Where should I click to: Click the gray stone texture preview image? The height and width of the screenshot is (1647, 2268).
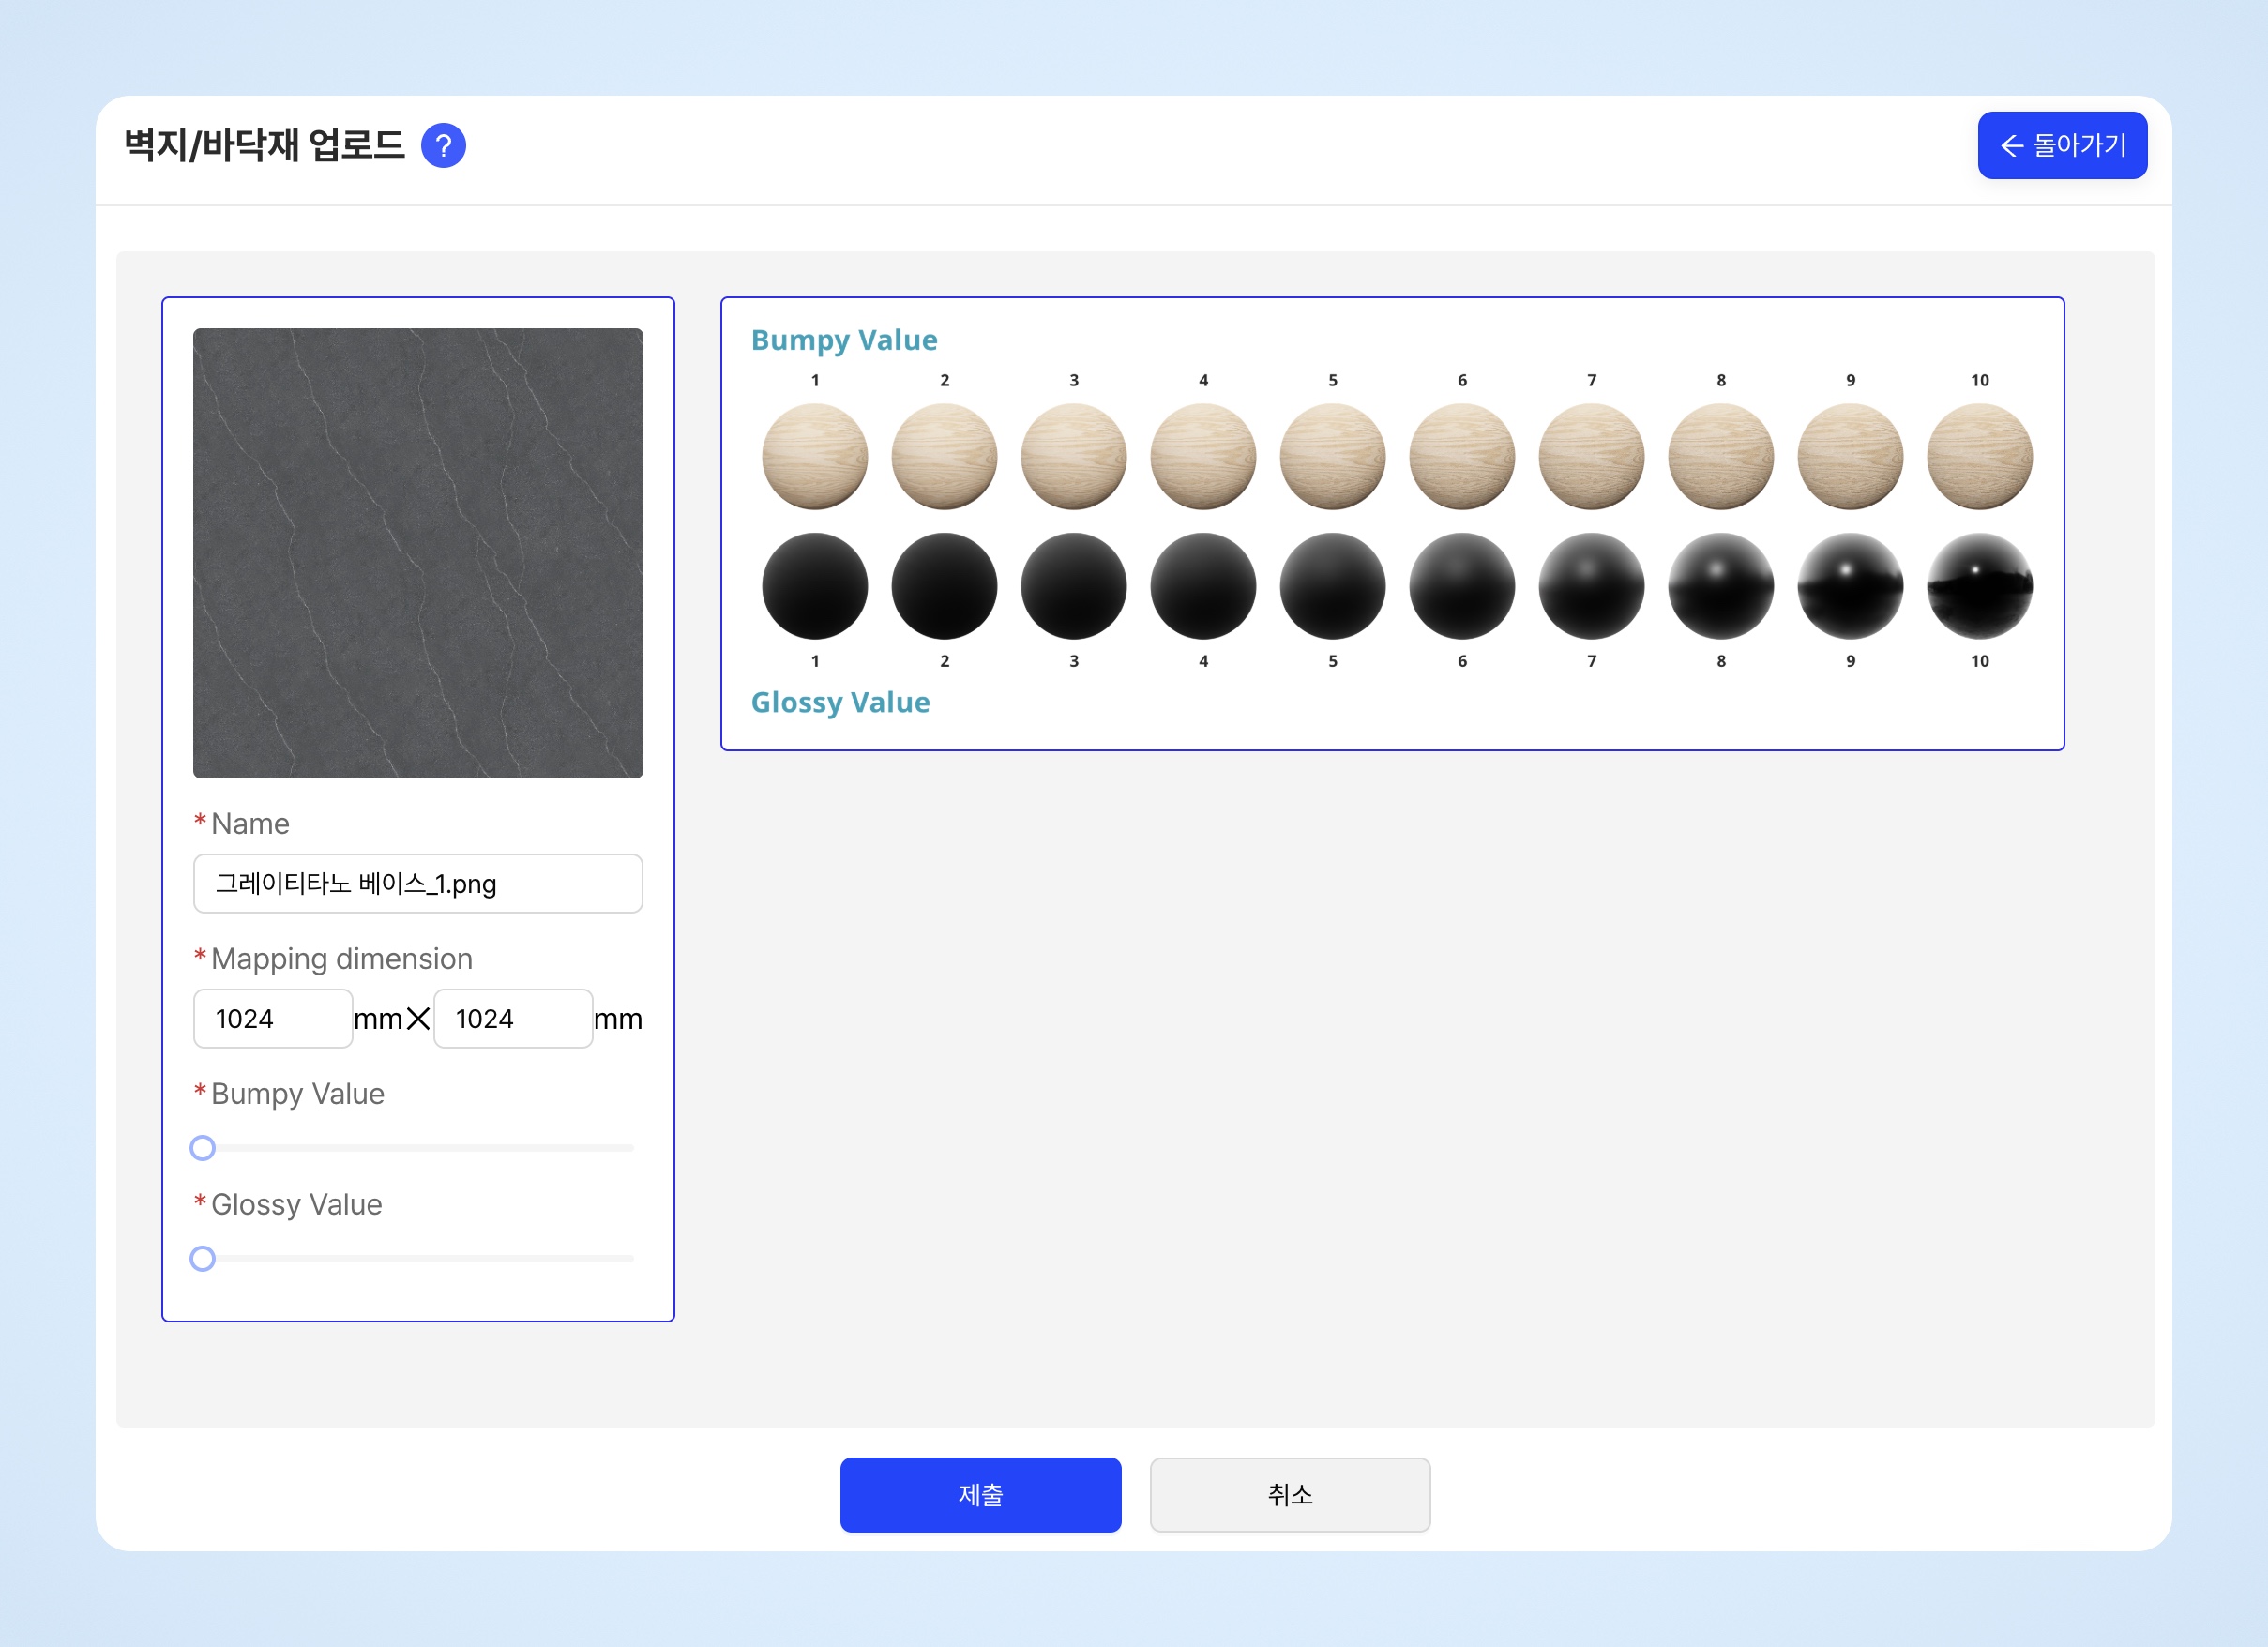point(418,553)
